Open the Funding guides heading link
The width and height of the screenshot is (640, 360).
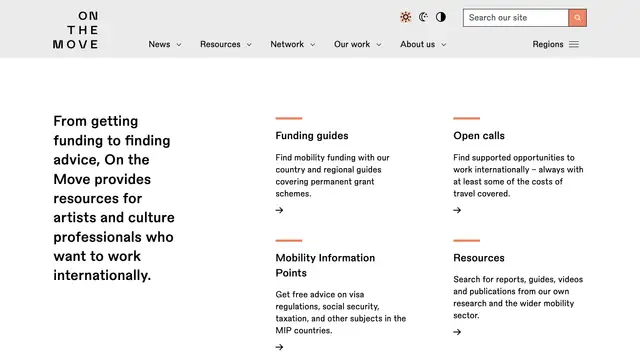pyautogui.click(x=312, y=136)
